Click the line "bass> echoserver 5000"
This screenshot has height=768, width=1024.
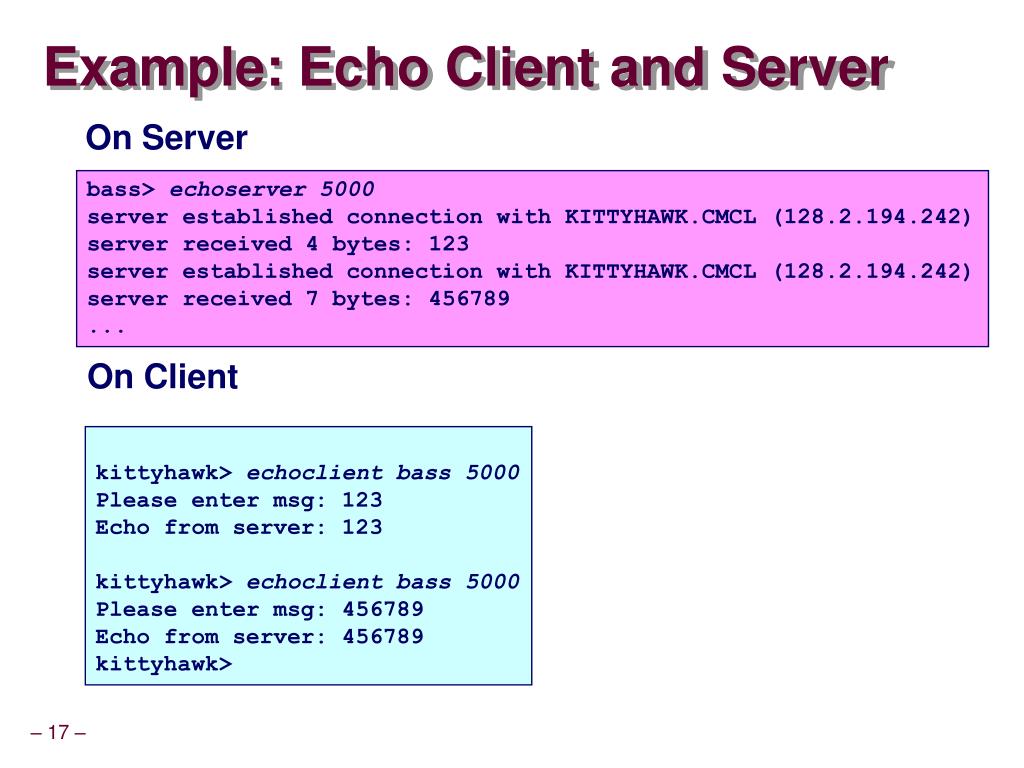231,189
